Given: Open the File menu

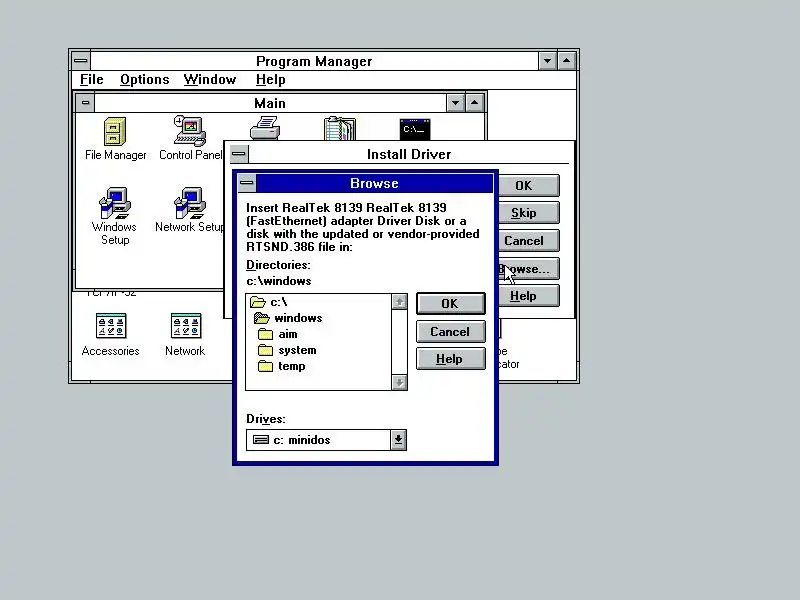Looking at the screenshot, I should (92, 80).
